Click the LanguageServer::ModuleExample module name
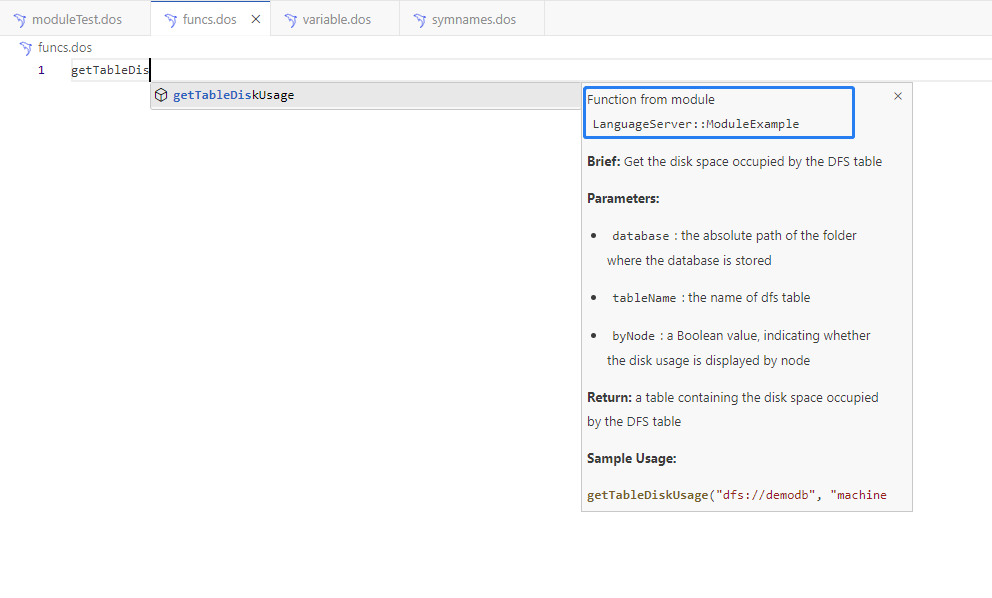 [x=695, y=124]
